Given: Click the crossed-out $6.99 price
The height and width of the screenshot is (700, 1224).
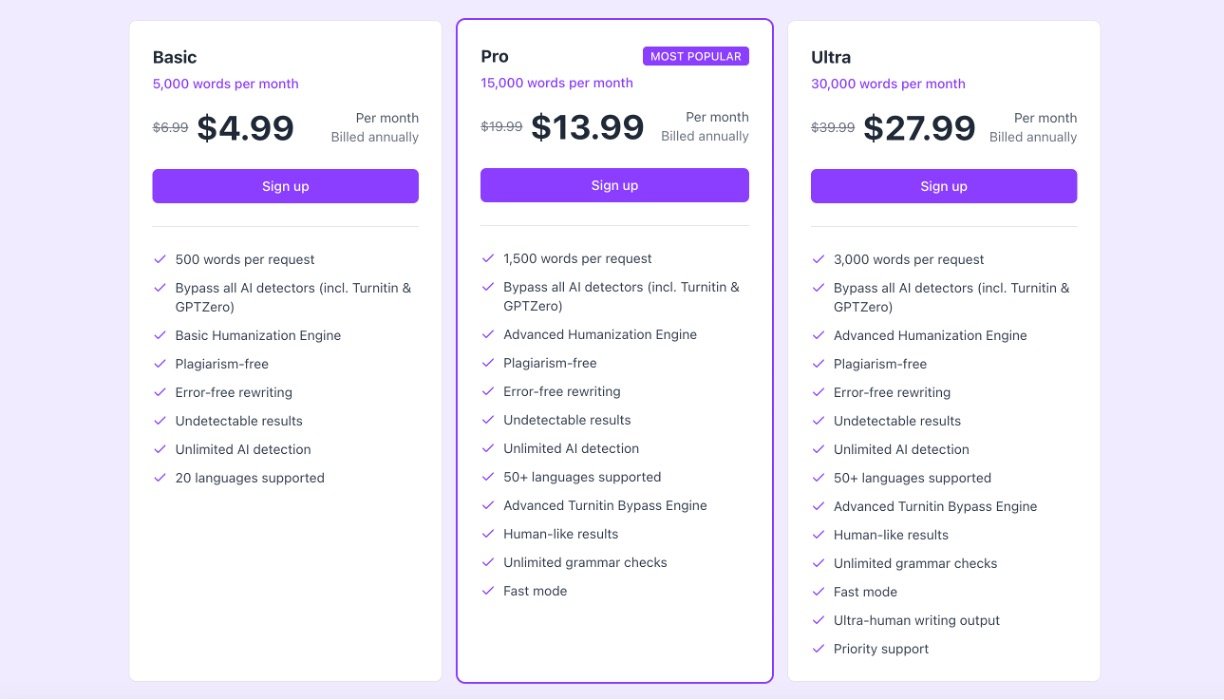Looking at the screenshot, I should 170,127.
